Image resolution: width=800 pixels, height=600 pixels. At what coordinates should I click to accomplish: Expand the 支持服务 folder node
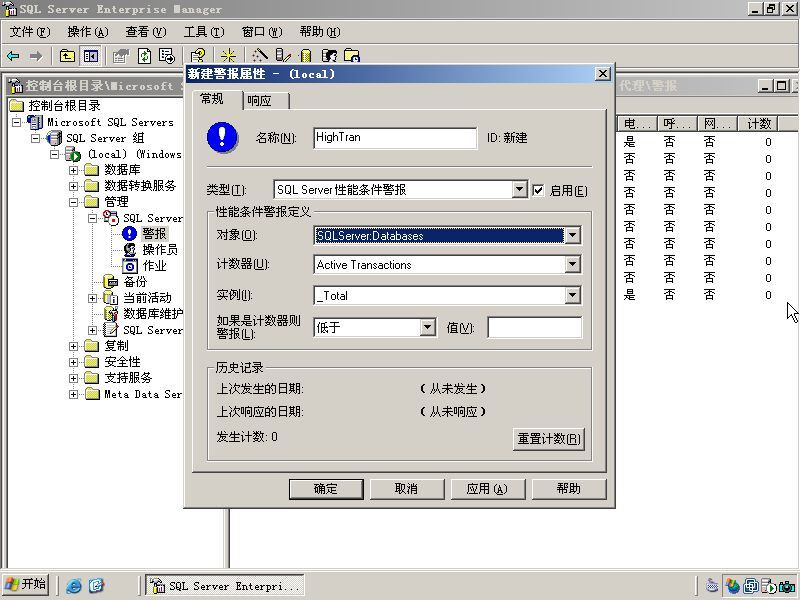[x=73, y=379]
